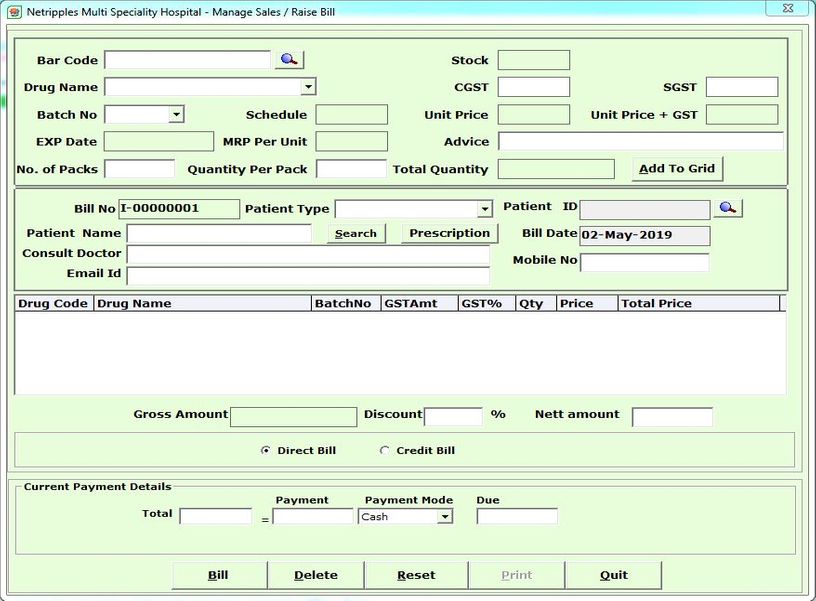Click the Nett amount field
816x601 pixels.
[x=672, y=417]
